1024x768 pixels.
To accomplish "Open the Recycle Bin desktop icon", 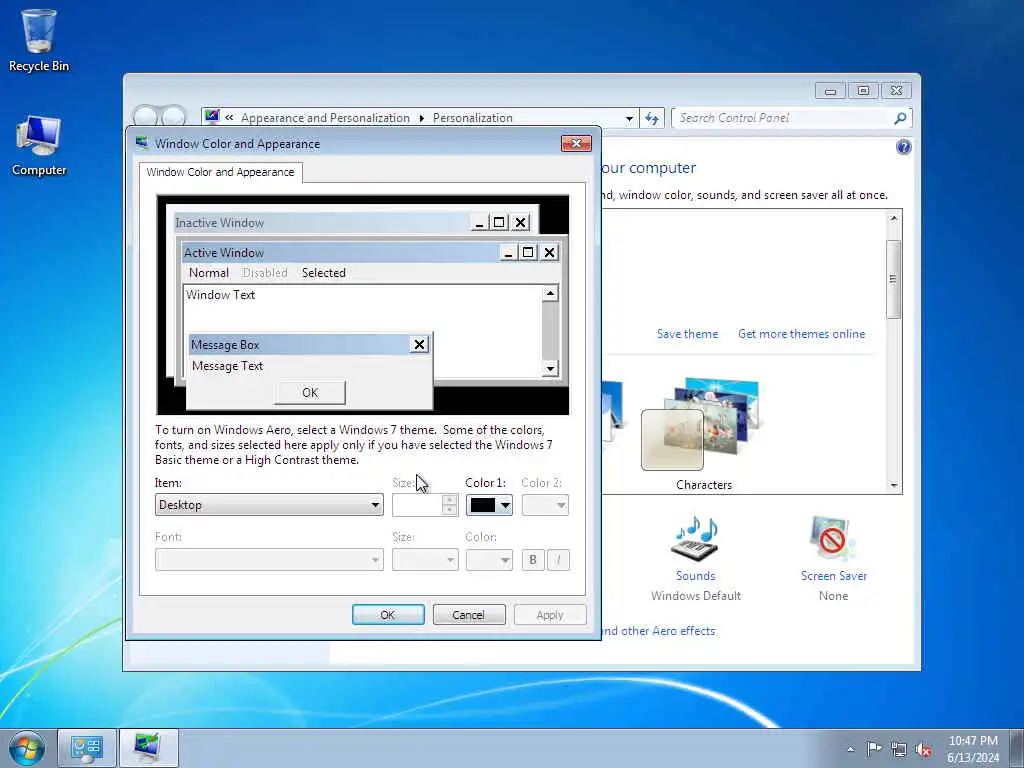I will (39, 40).
